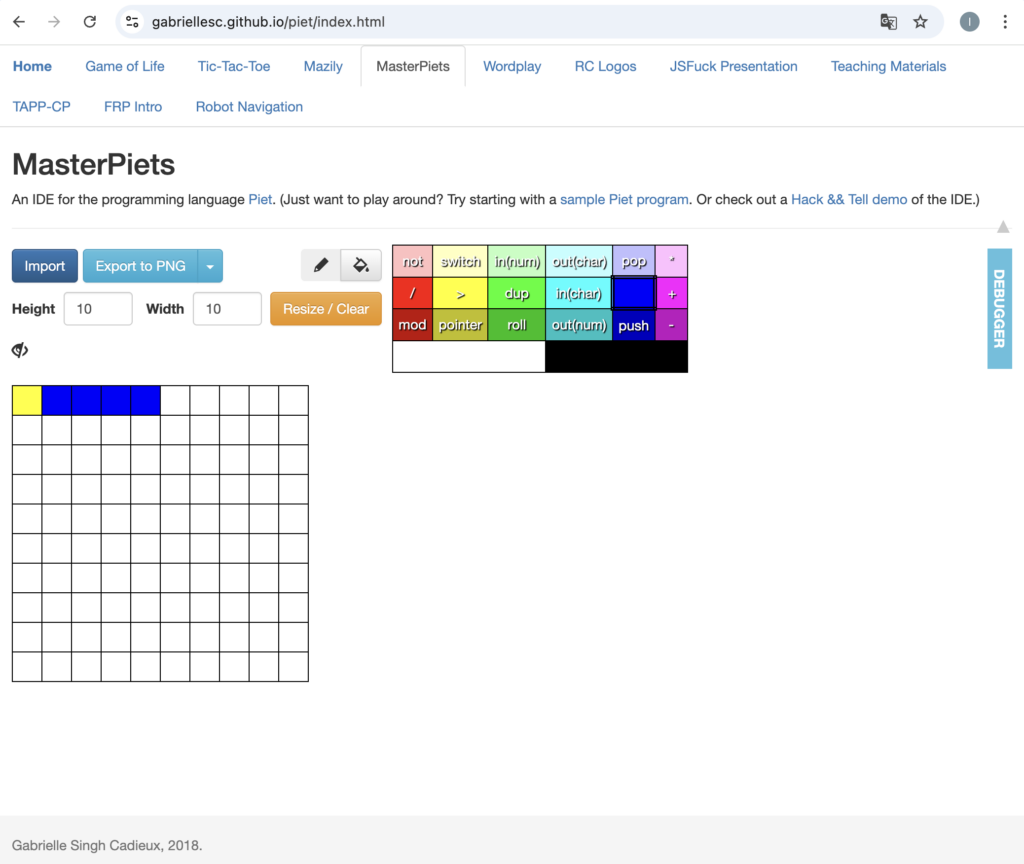
Task: Open the site information icon in address bar
Action: (132, 22)
